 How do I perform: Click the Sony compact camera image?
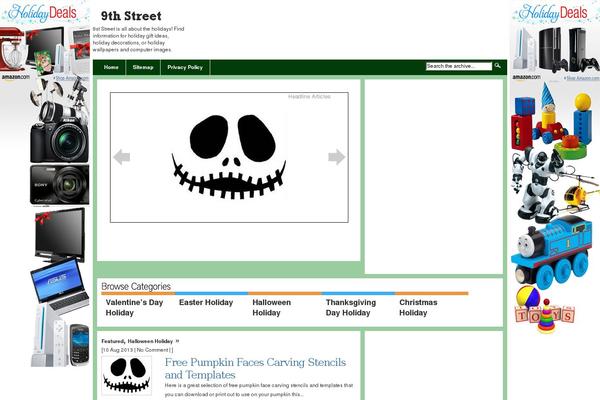point(60,184)
